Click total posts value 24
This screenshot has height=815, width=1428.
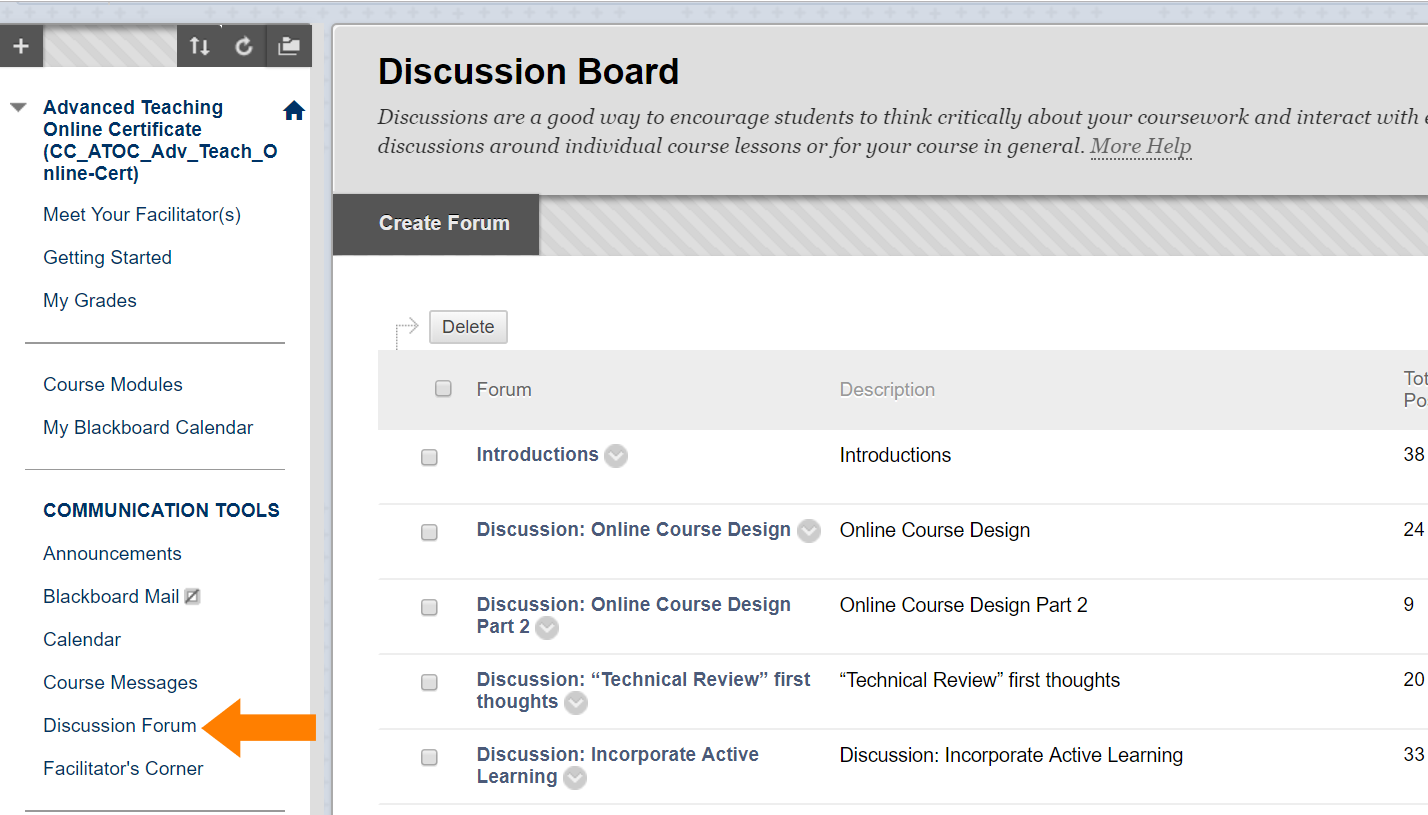pos(1414,530)
